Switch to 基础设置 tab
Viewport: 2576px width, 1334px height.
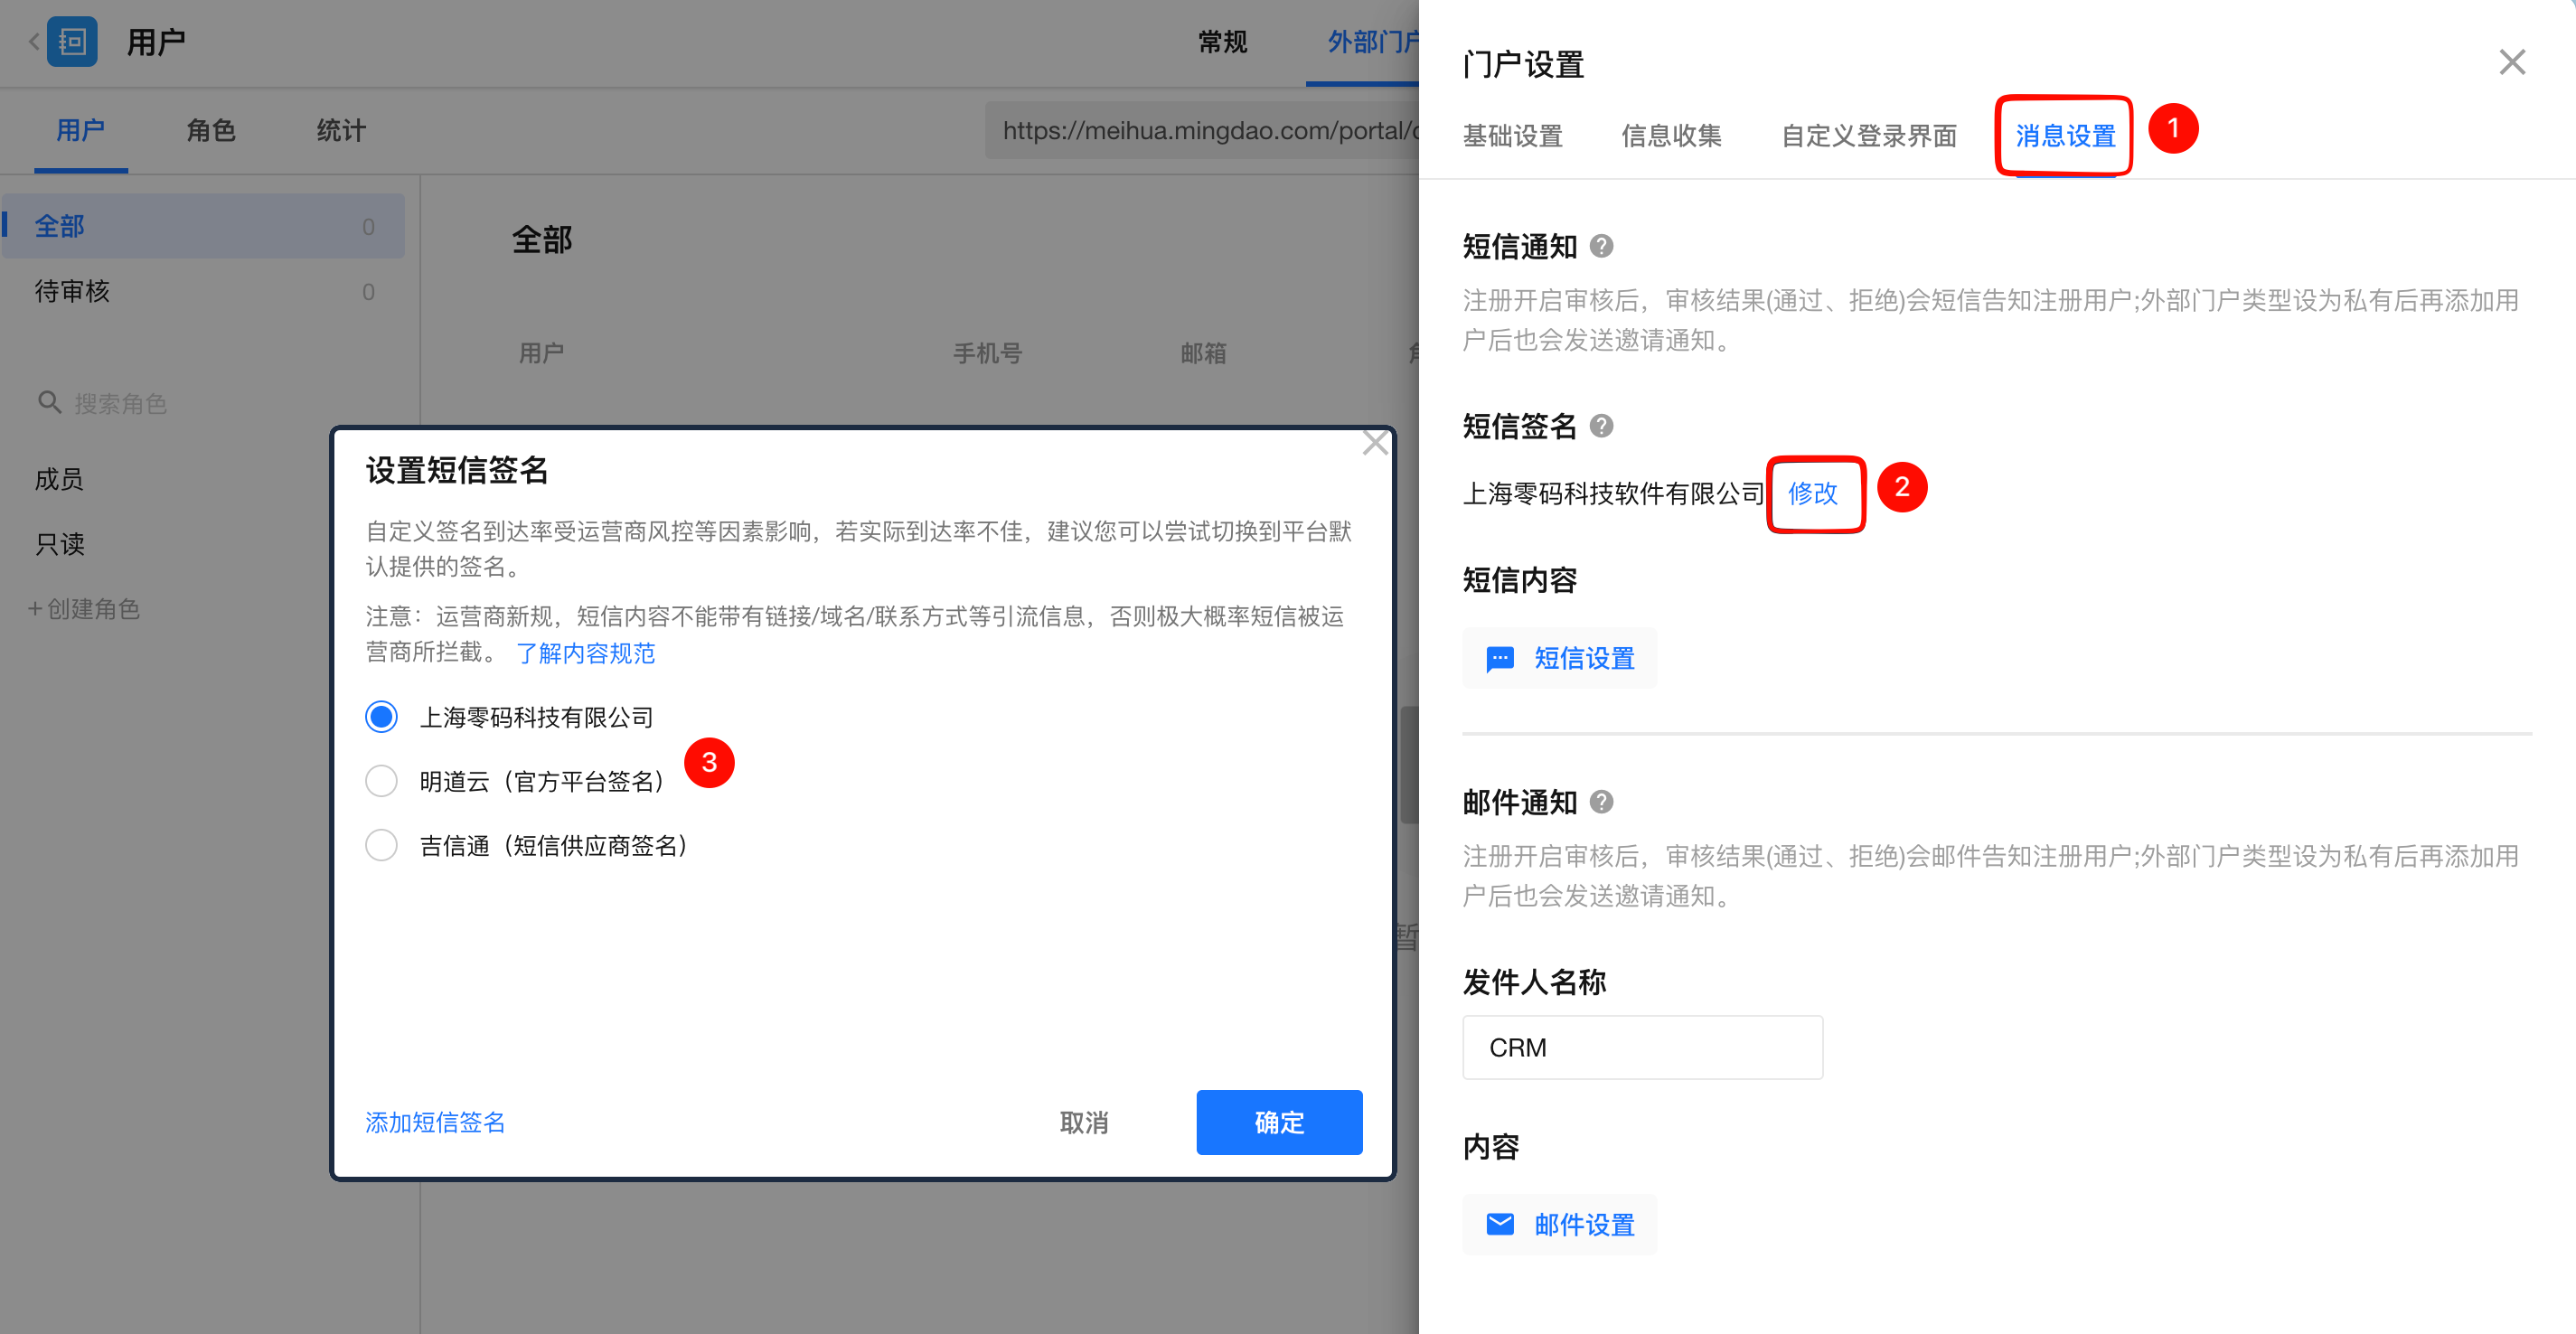pos(1512,136)
